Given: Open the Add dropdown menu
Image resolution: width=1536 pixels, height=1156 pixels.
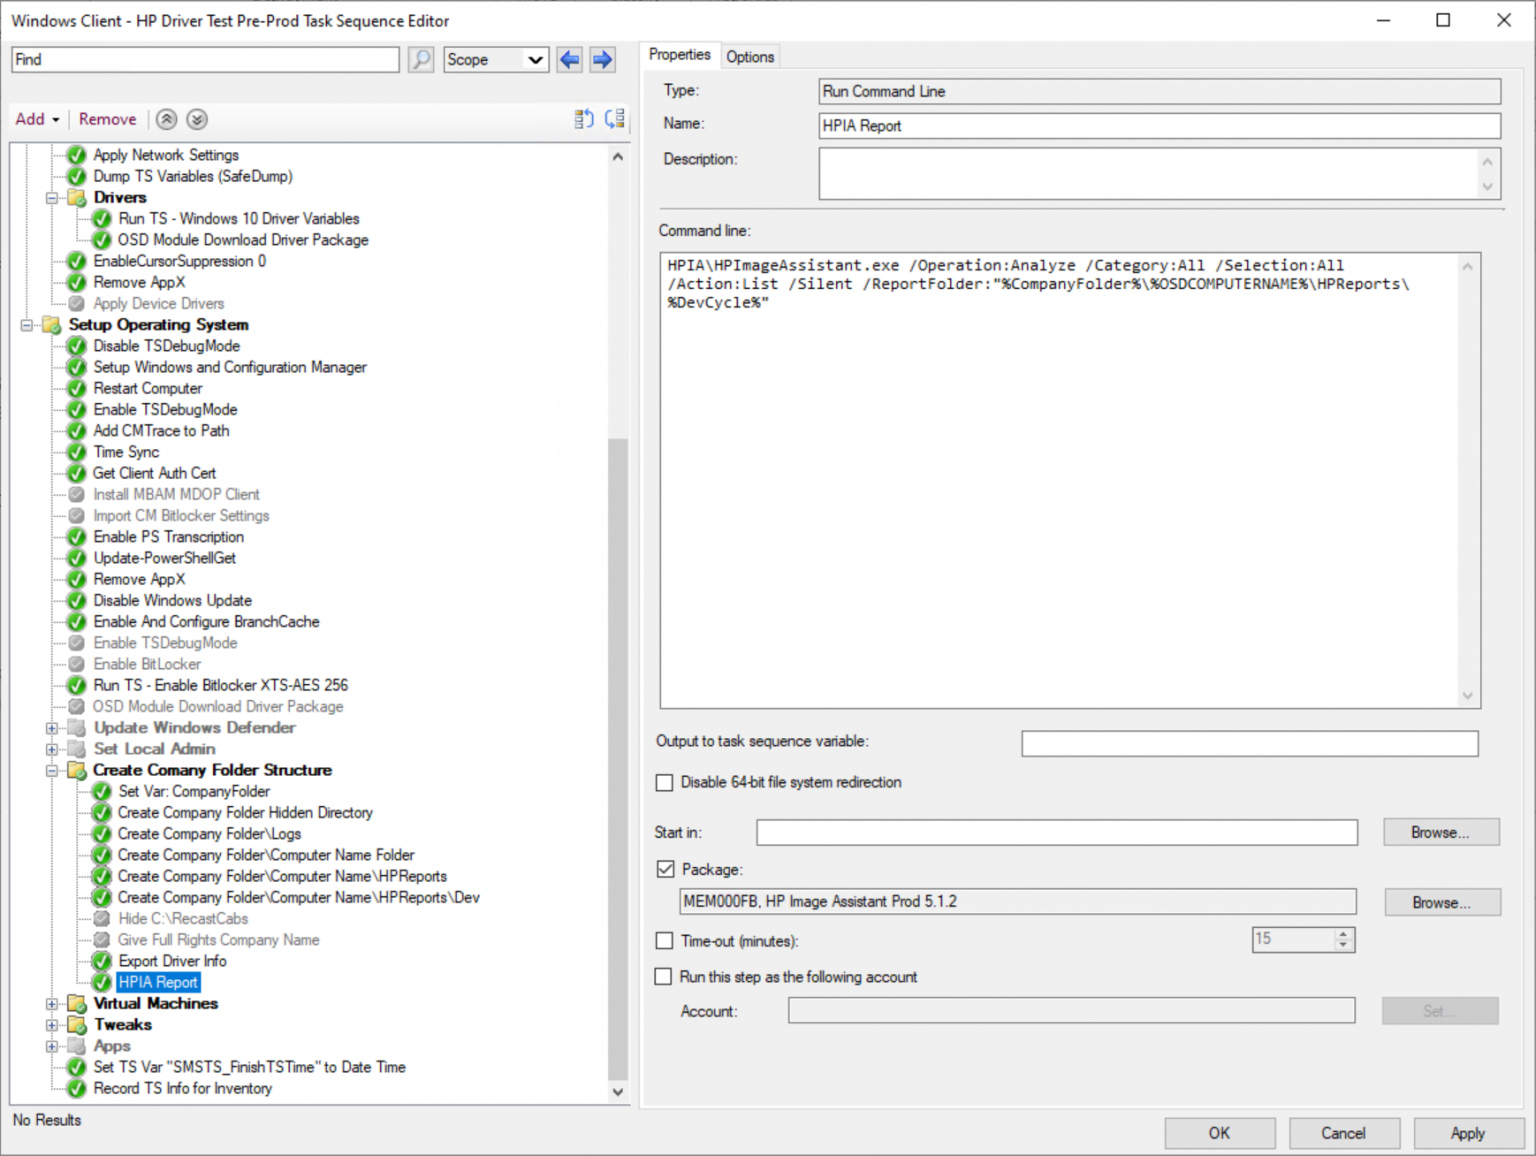Looking at the screenshot, I should point(37,119).
